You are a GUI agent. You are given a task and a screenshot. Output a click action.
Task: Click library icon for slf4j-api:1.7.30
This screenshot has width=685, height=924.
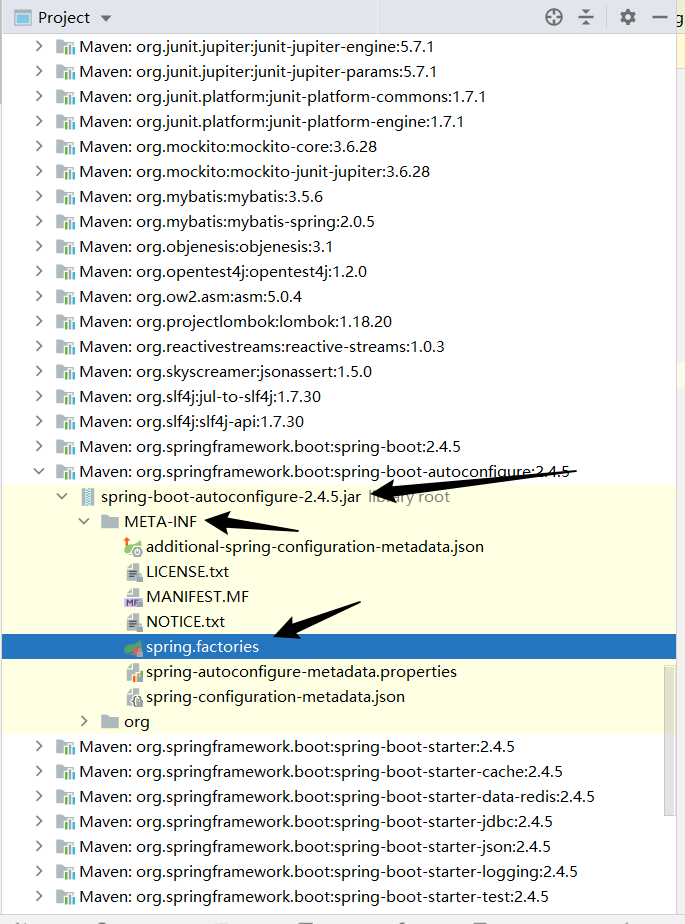65,422
